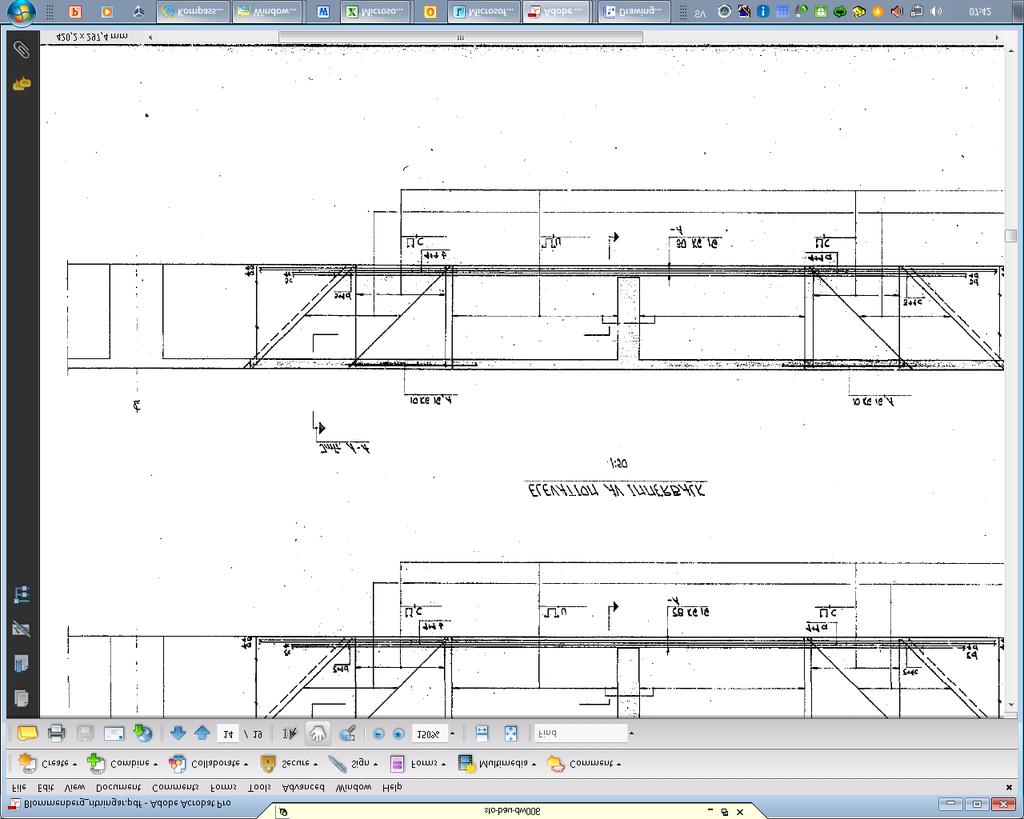
Task: Activate the Hand tool
Action: [x=317, y=733]
